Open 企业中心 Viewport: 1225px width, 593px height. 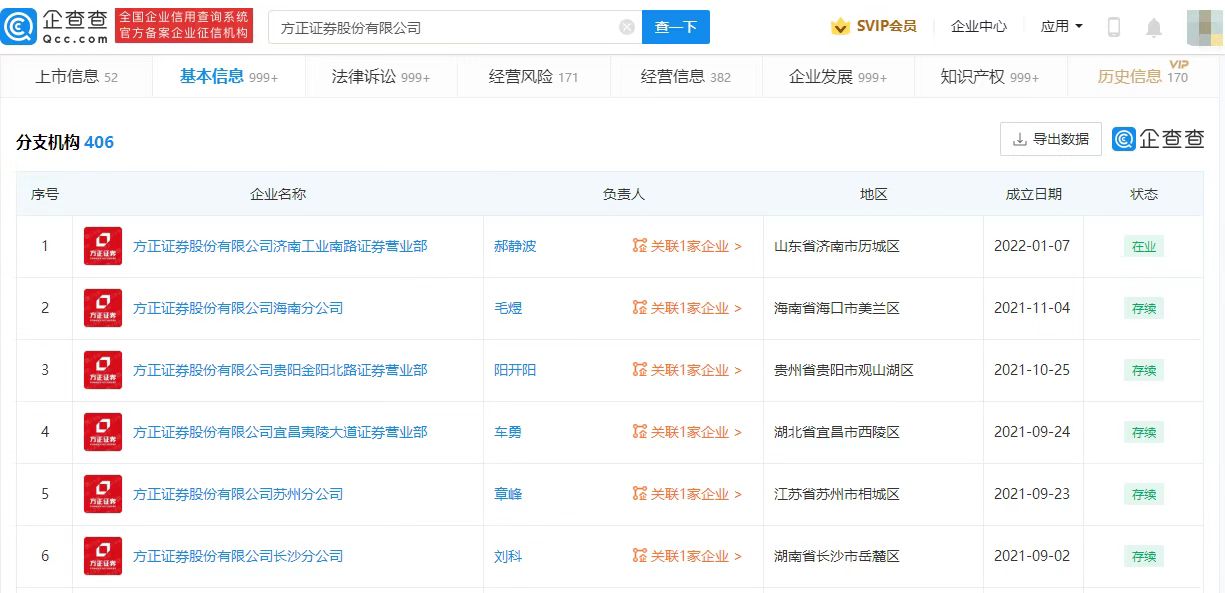coord(979,26)
